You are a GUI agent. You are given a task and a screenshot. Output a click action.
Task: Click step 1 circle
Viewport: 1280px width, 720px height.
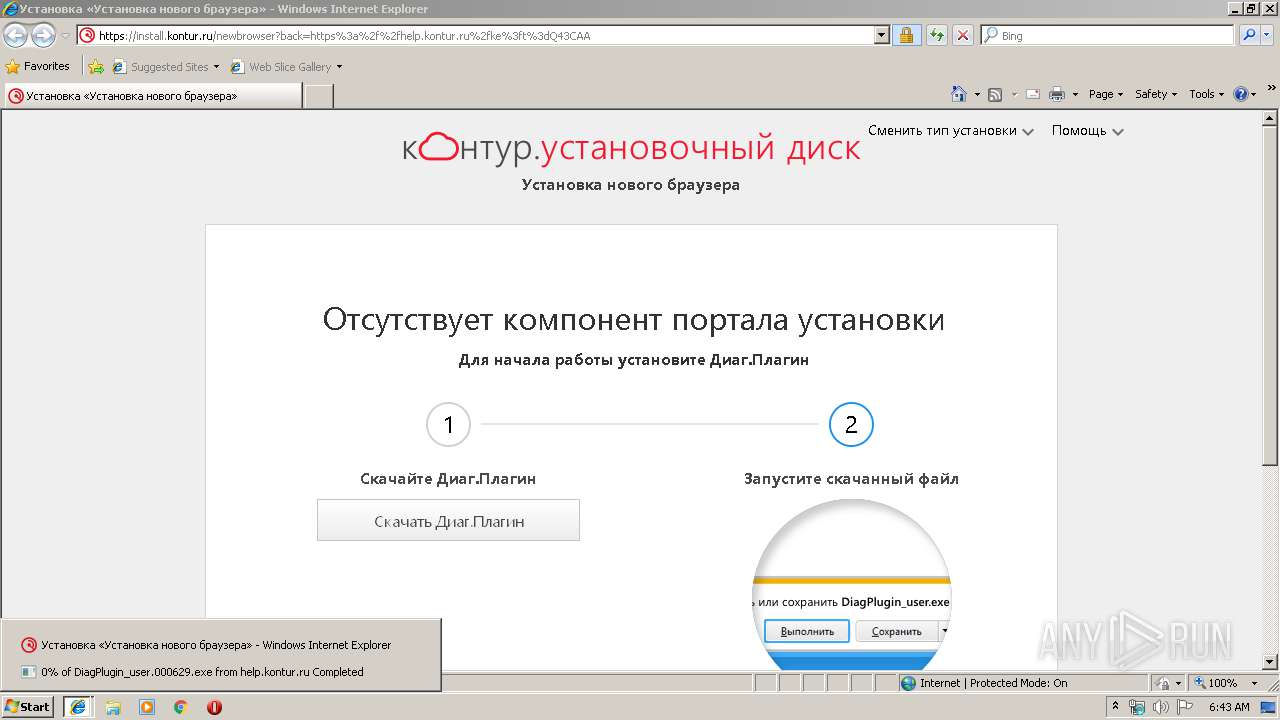pyautogui.click(x=448, y=425)
